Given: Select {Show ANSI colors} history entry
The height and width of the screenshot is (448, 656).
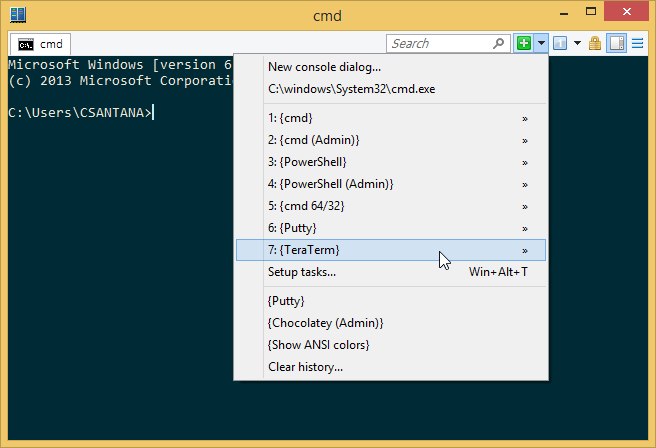Looking at the screenshot, I should (x=318, y=345).
